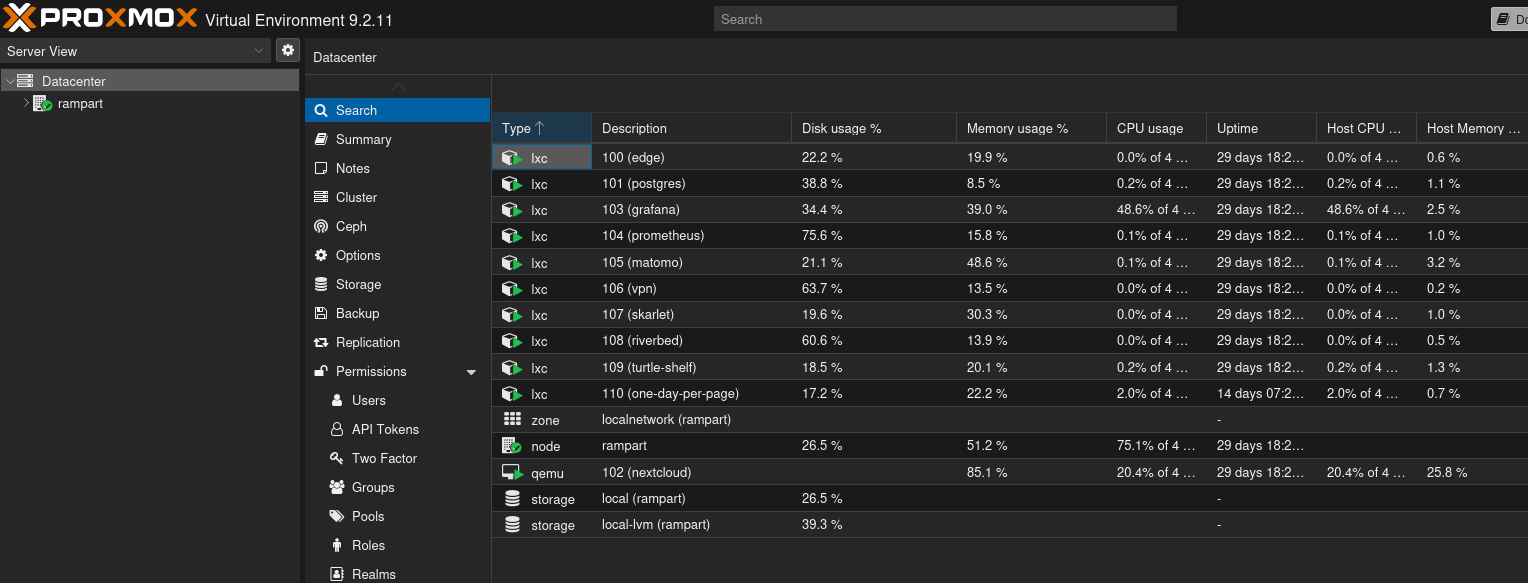Click the 85.1 % memory usage value
The height and width of the screenshot is (583, 1528).
pyautogui.click(x=987, y=472)
